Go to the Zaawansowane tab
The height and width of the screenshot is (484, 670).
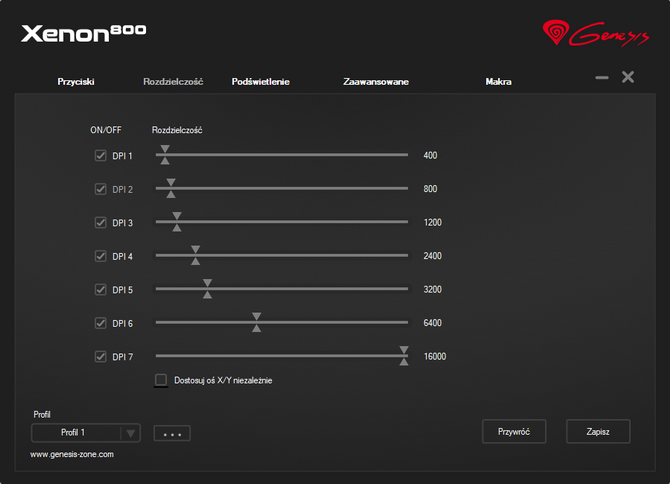coord(376,82)
